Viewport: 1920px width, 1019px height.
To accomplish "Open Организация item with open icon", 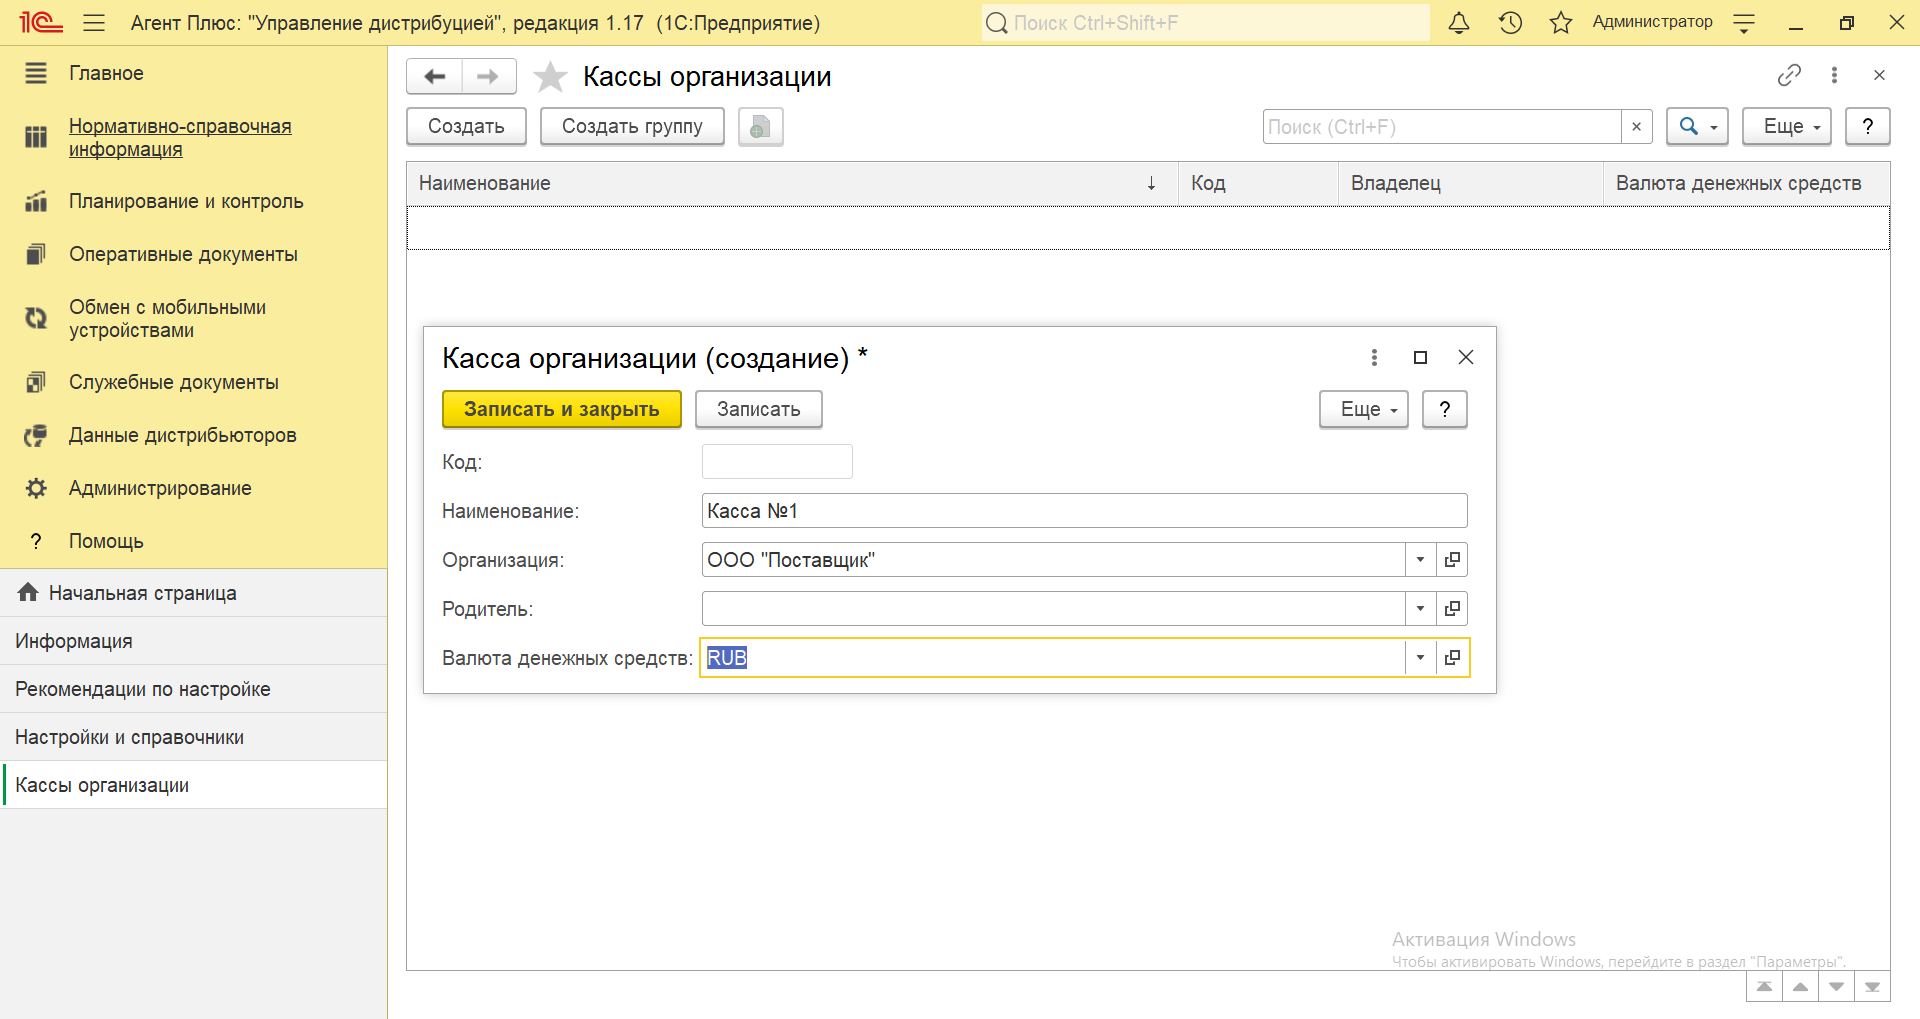I will pos(1452,560).
